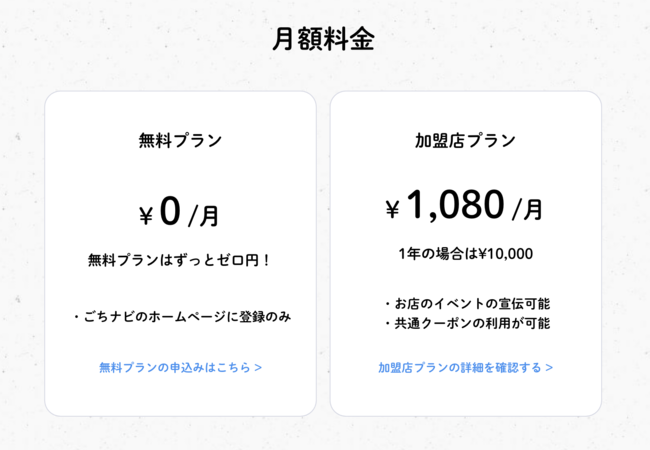Click the yen symbol beside 1,080
The height and width of the screenshot is (450, 650).
pos(392,210)
